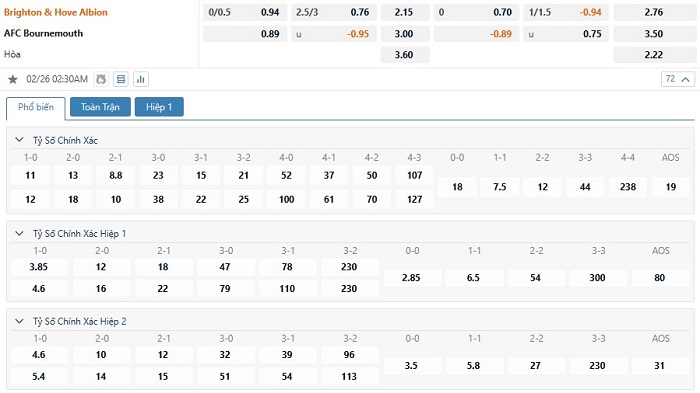This screenshot has width=700, height=393.
Task: Open Brighton & Hove Albion team link
Action: pos(56,12)
